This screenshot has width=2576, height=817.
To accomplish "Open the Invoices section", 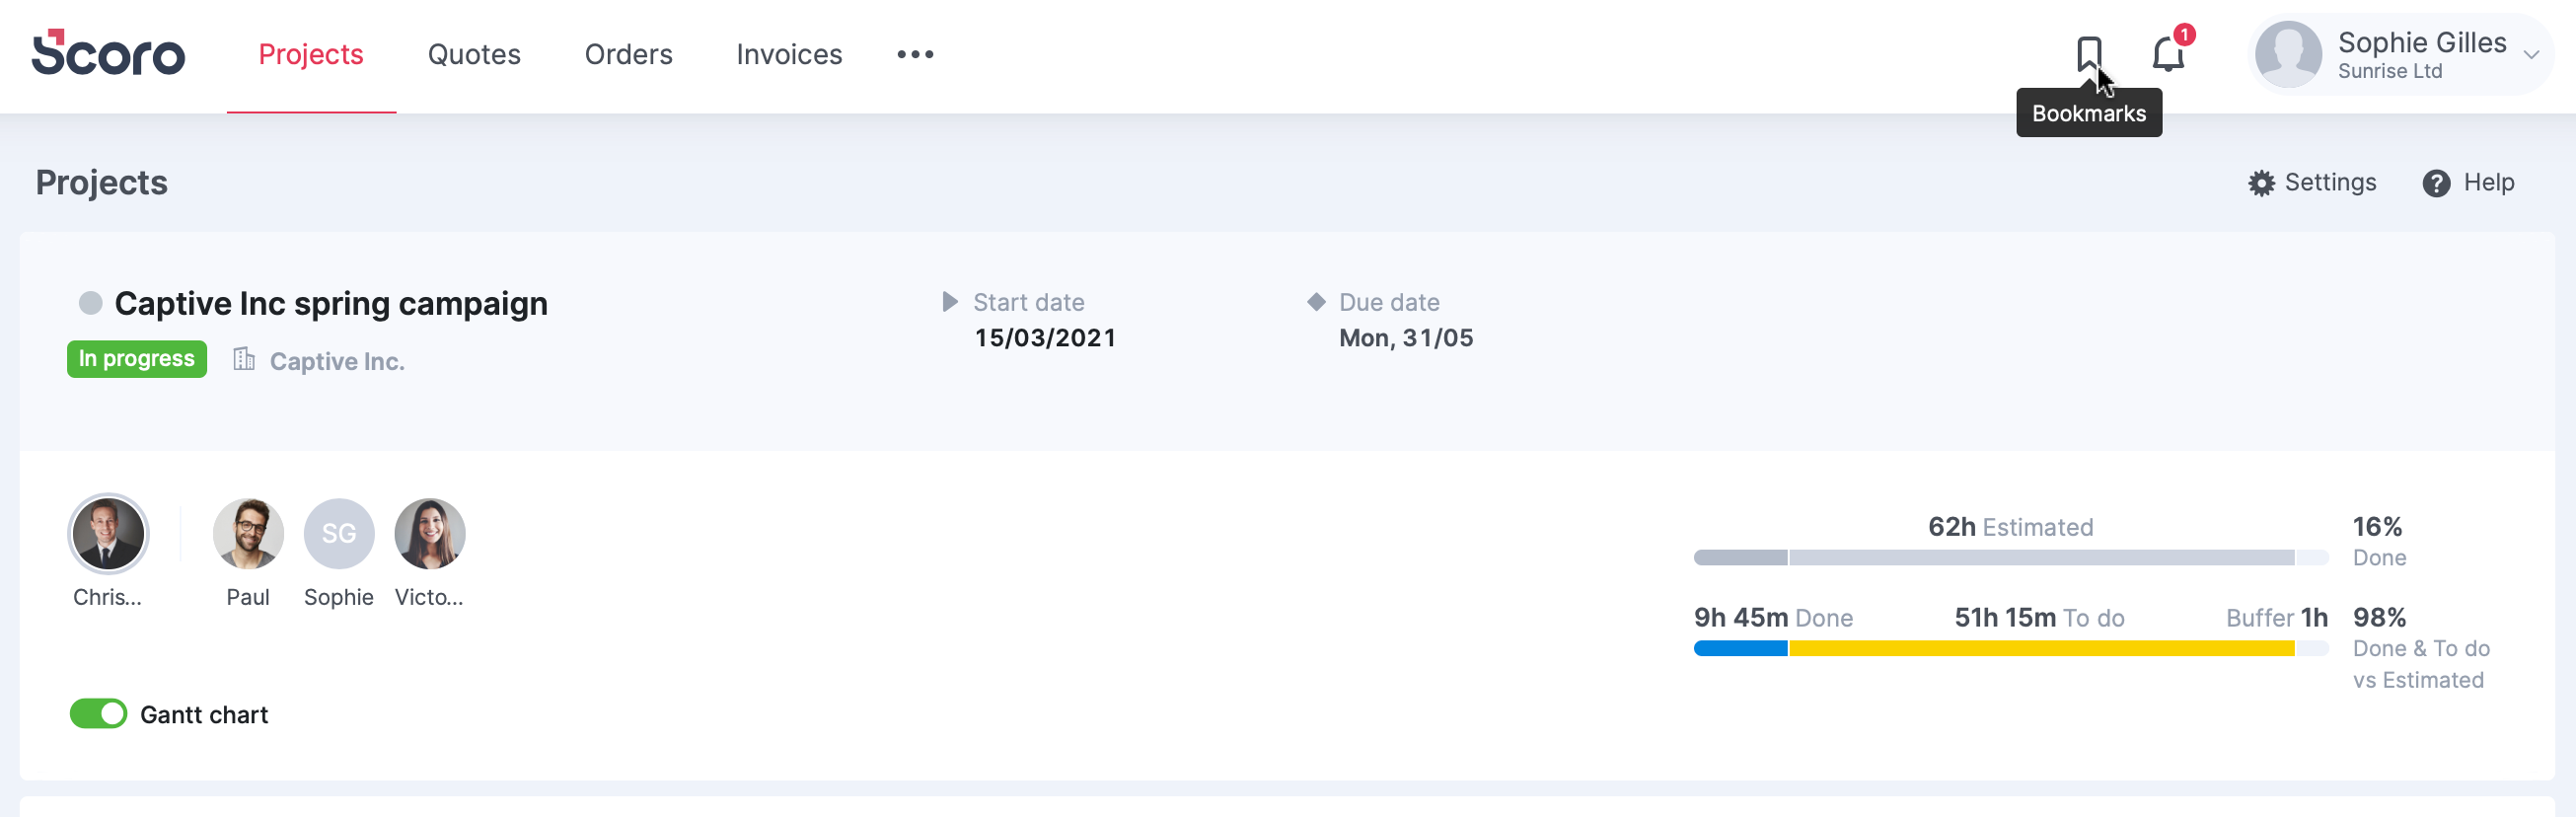I will [x=788, y=54].
